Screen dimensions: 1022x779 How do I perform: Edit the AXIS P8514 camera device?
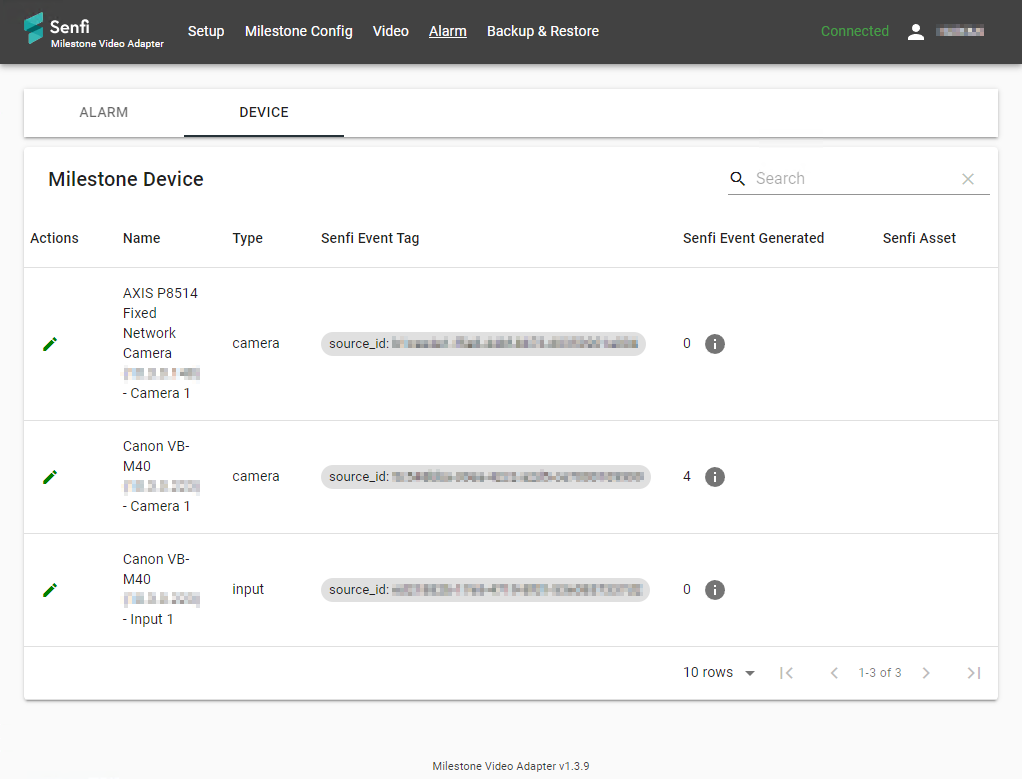[x=50, y=344]
